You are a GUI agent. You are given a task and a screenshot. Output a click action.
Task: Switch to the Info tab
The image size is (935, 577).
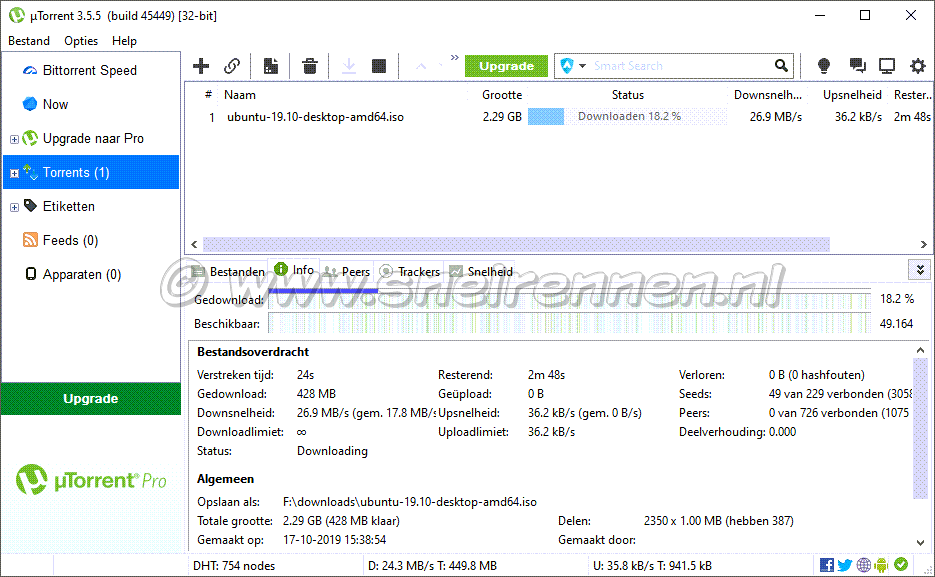294,270
